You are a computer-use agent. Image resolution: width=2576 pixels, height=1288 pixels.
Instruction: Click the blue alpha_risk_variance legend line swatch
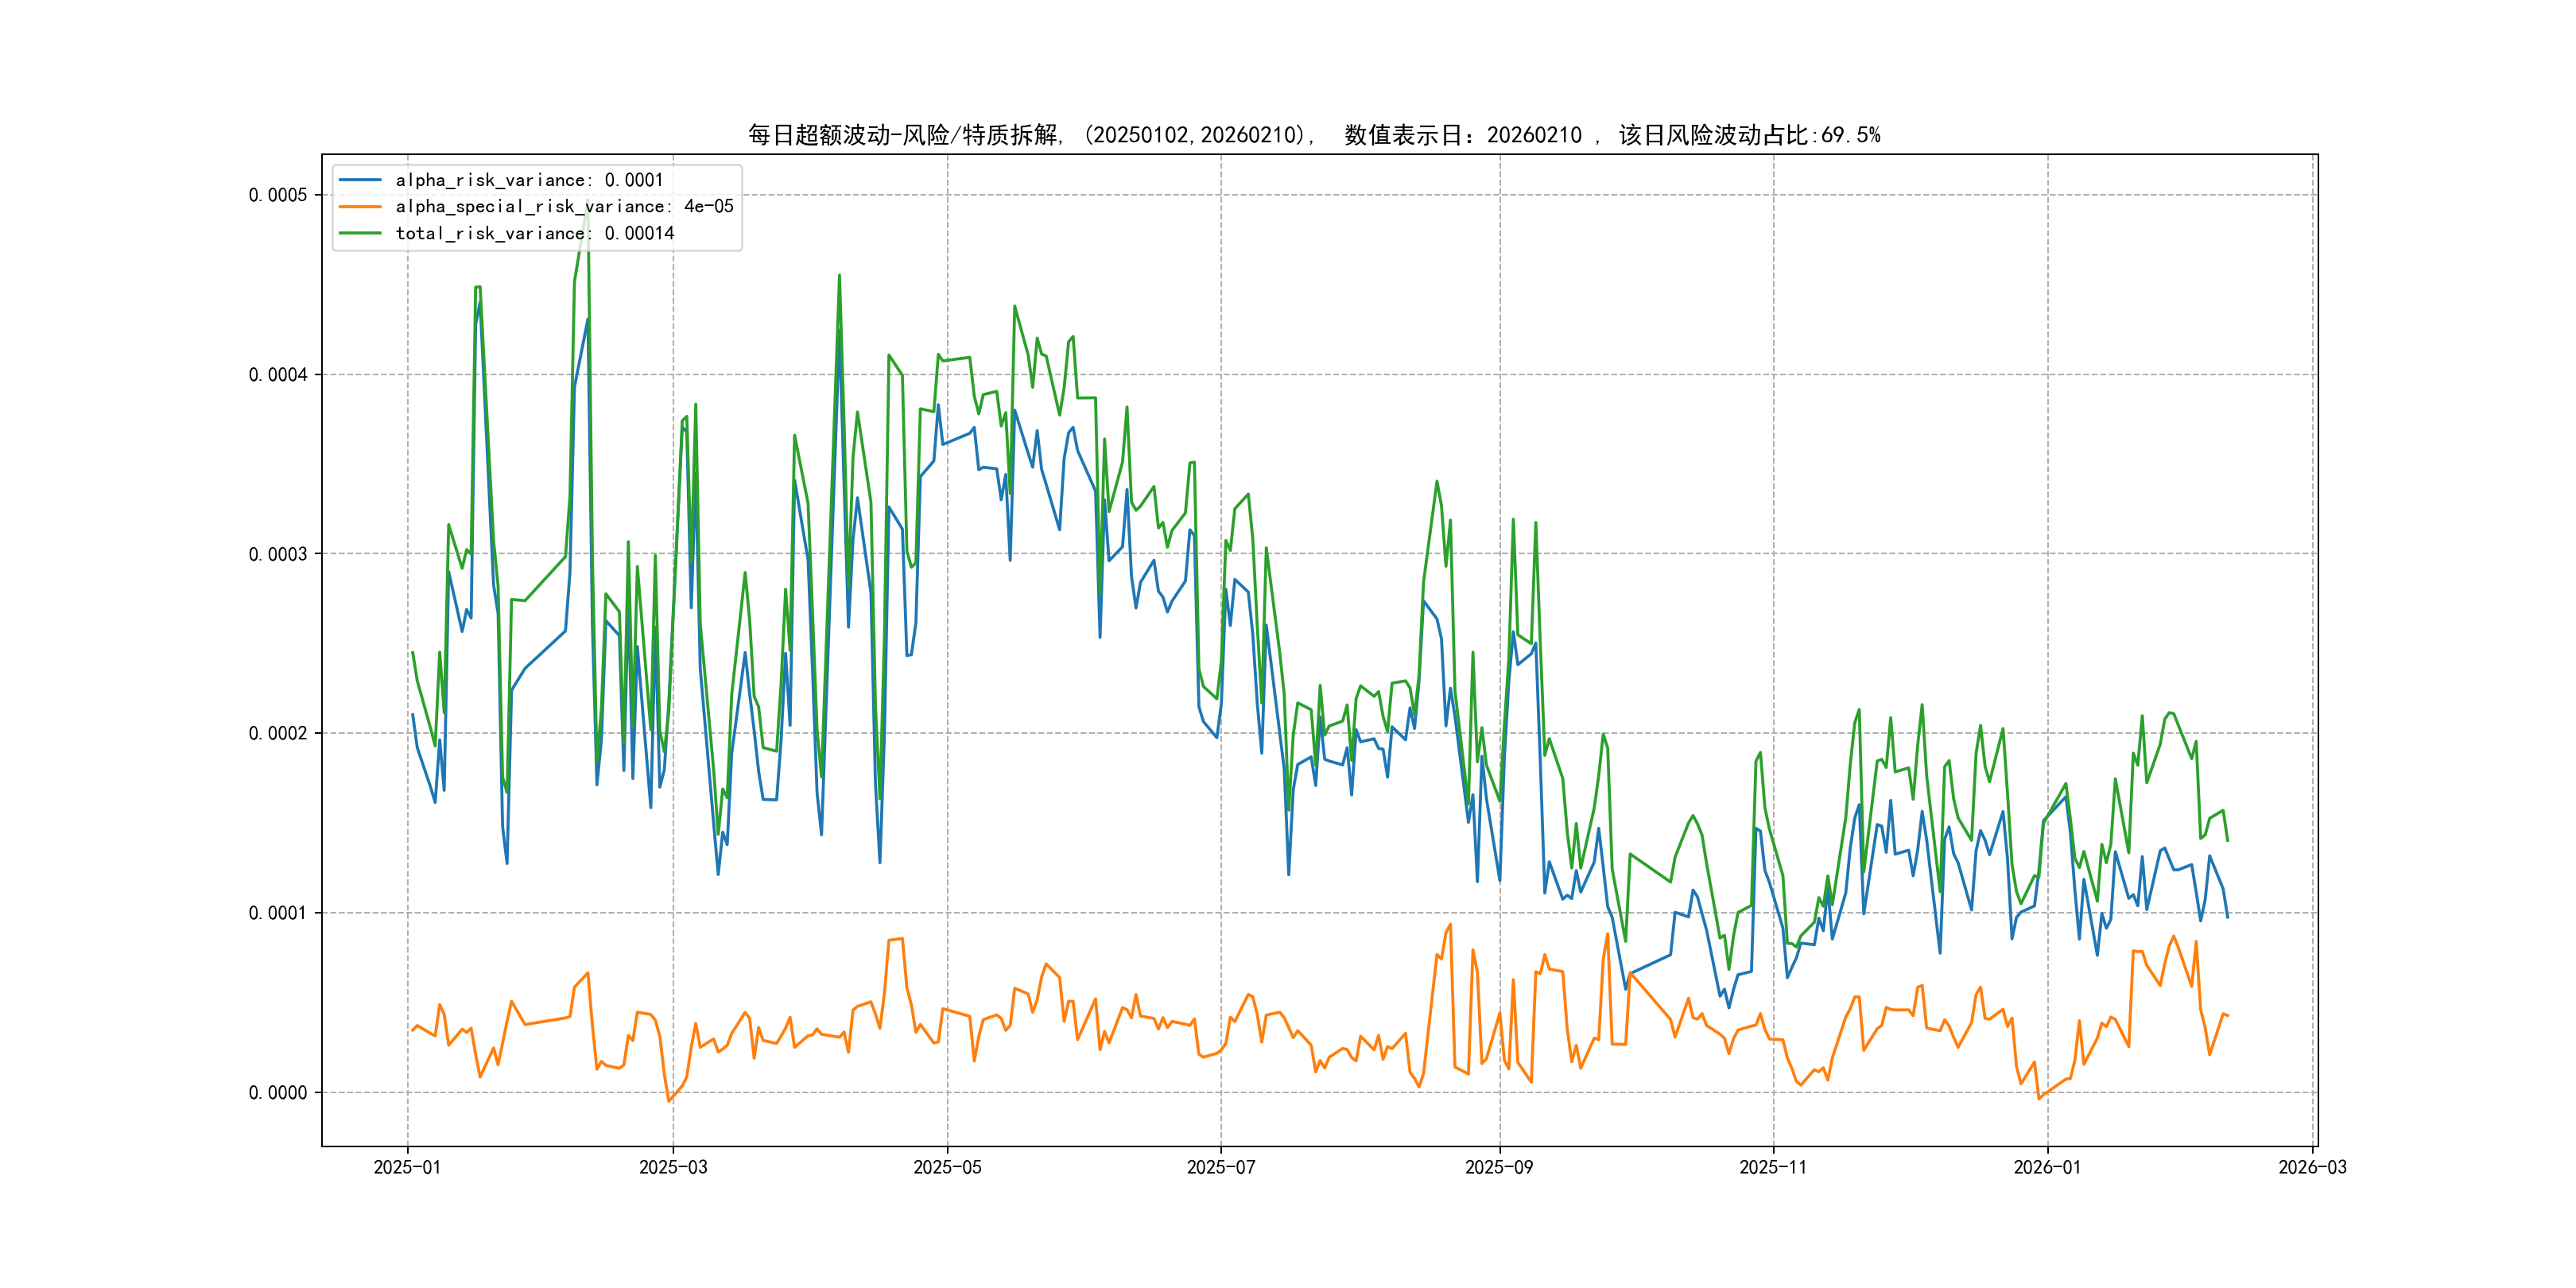(360, 180)
